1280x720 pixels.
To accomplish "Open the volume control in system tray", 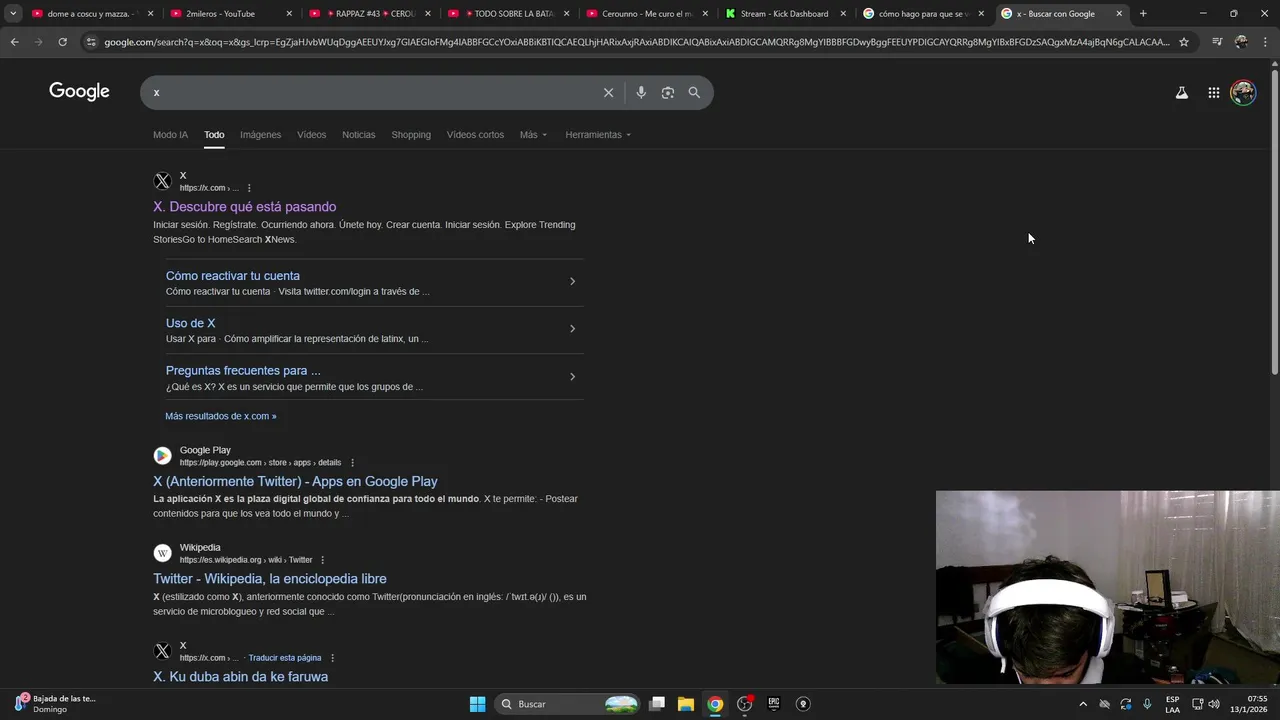I will (x=1214, y=704).
